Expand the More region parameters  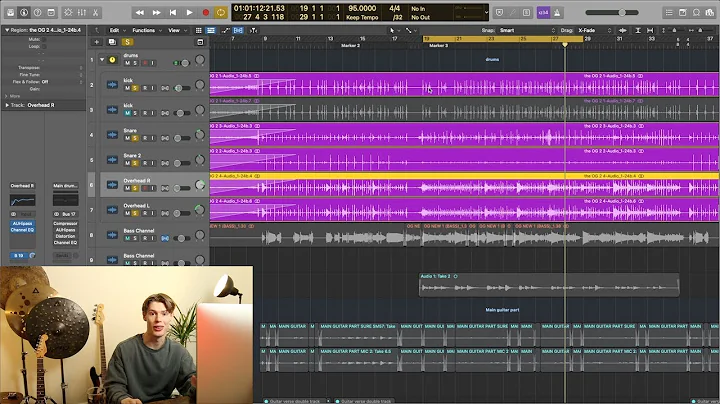click(x=6, y=96)
